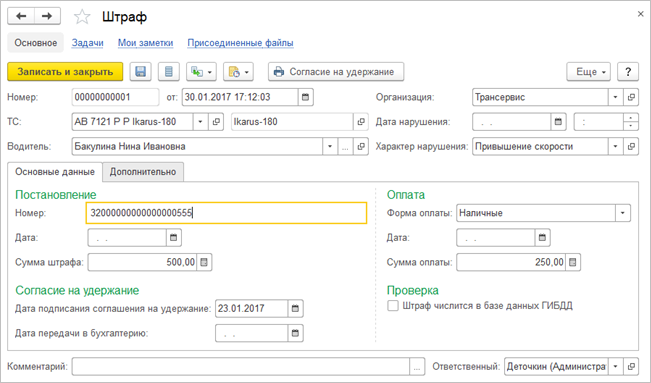Switch to the Дополнительно tab

[x=143, y=172]
